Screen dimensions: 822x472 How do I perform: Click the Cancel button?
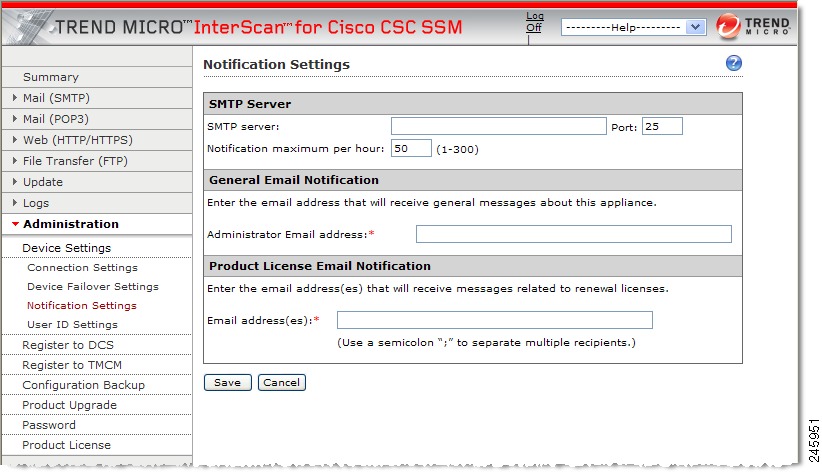click(282, 382)
